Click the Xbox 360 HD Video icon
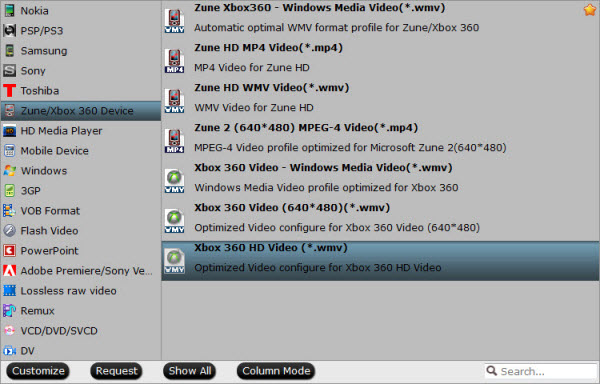 [174, 261]
